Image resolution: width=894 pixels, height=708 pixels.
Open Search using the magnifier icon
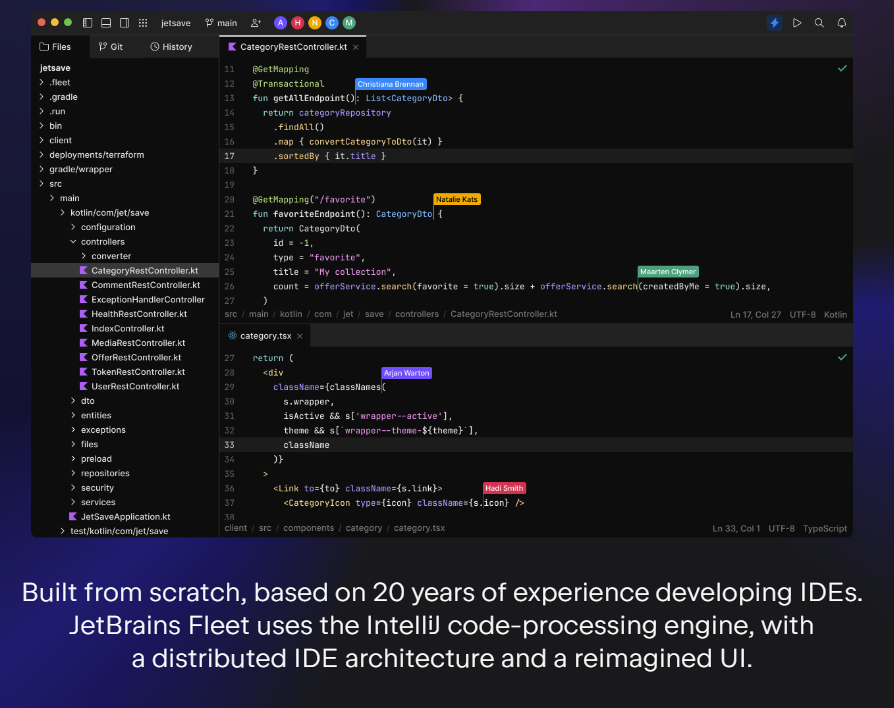coord(820,22)
